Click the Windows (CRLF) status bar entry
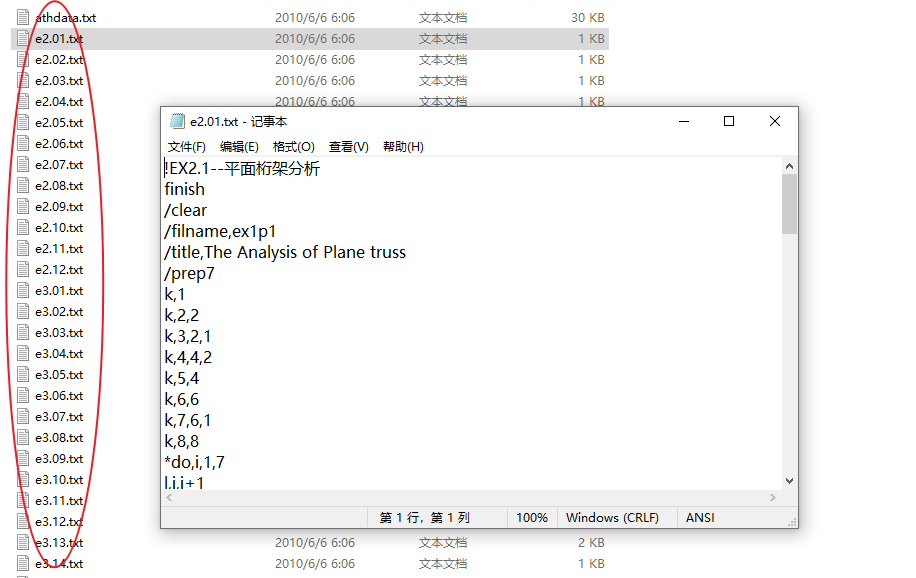This screenshot has height=578, width=916. coord(612,518)
